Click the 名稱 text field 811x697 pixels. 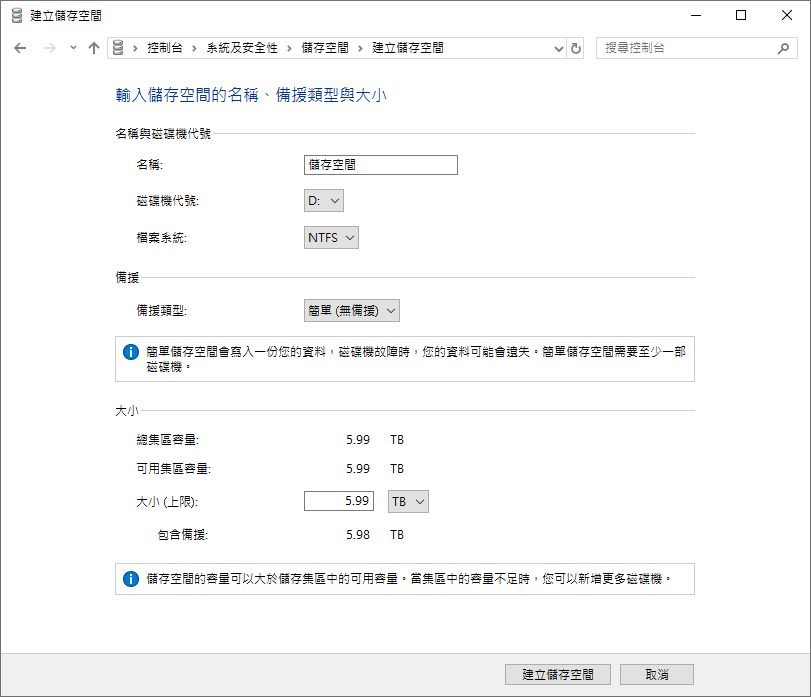[380, 165]
